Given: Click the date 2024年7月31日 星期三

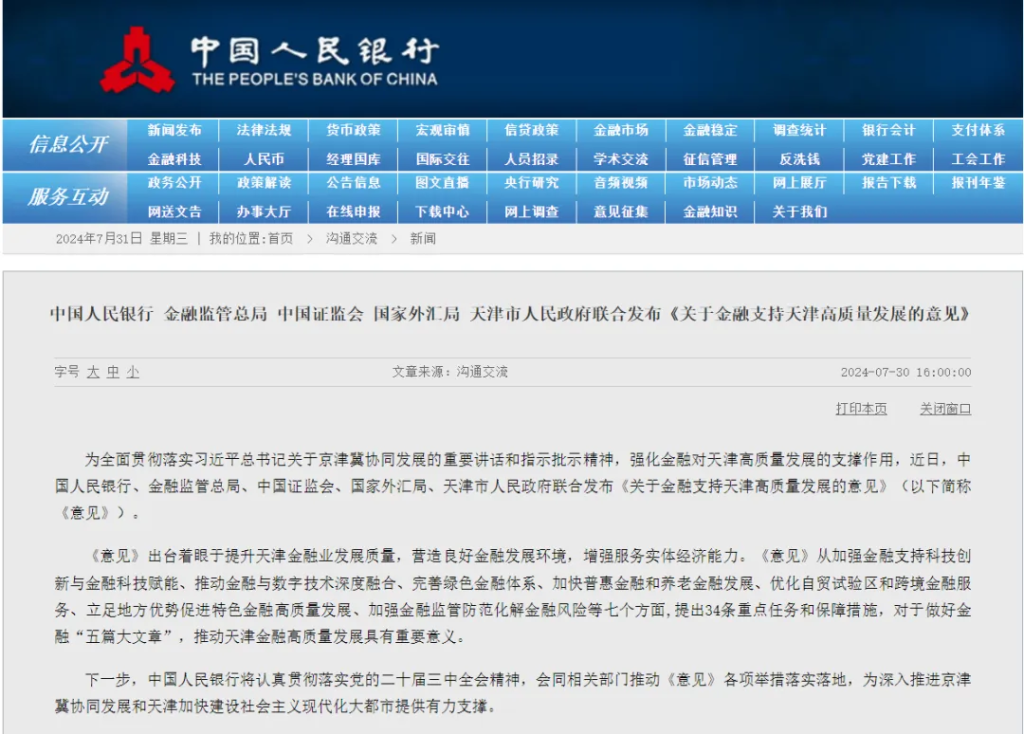Looking at the screenshot, I should (121, 238).
